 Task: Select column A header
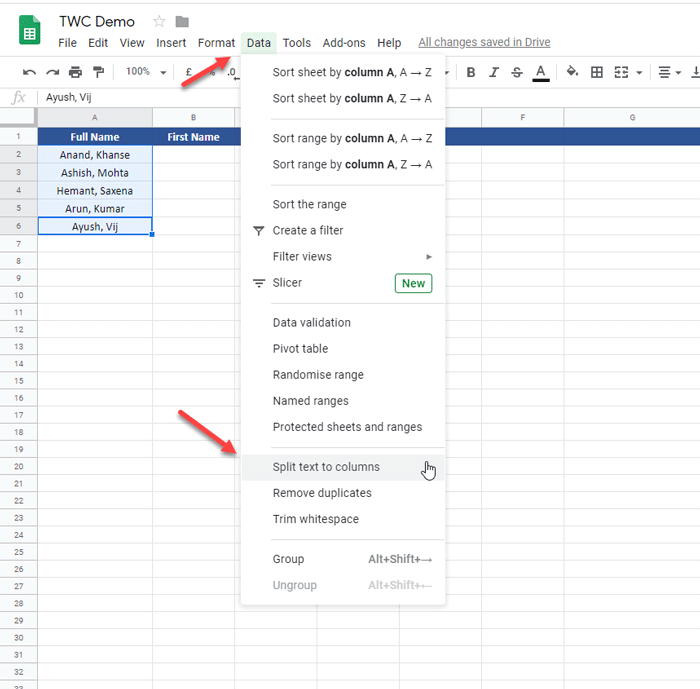point(95,117)
